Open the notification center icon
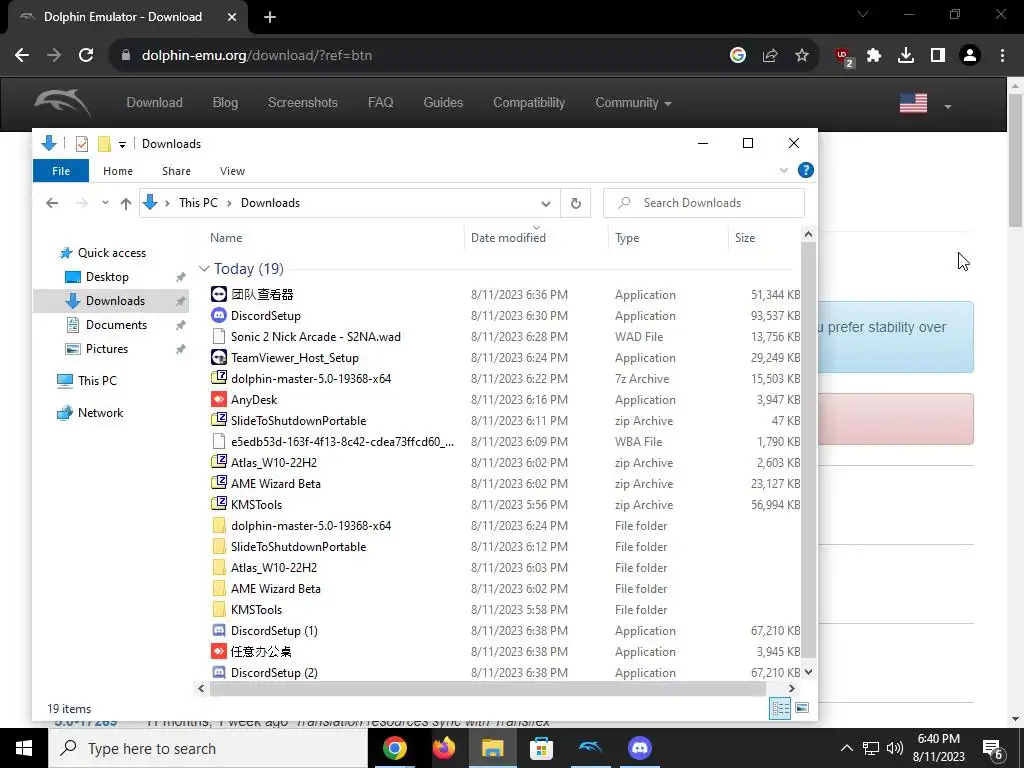This screenshot has width=1024, height=768. [x=993, y=748]
